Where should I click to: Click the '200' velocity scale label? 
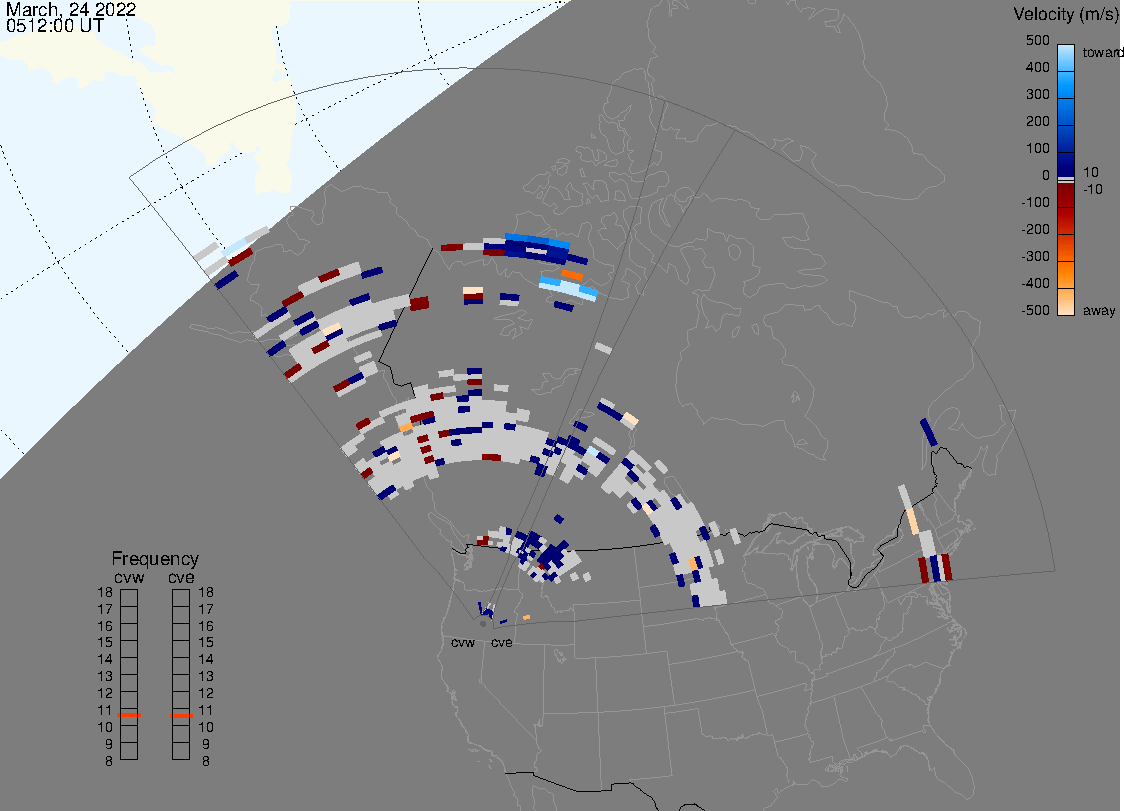pos(1037,121)
